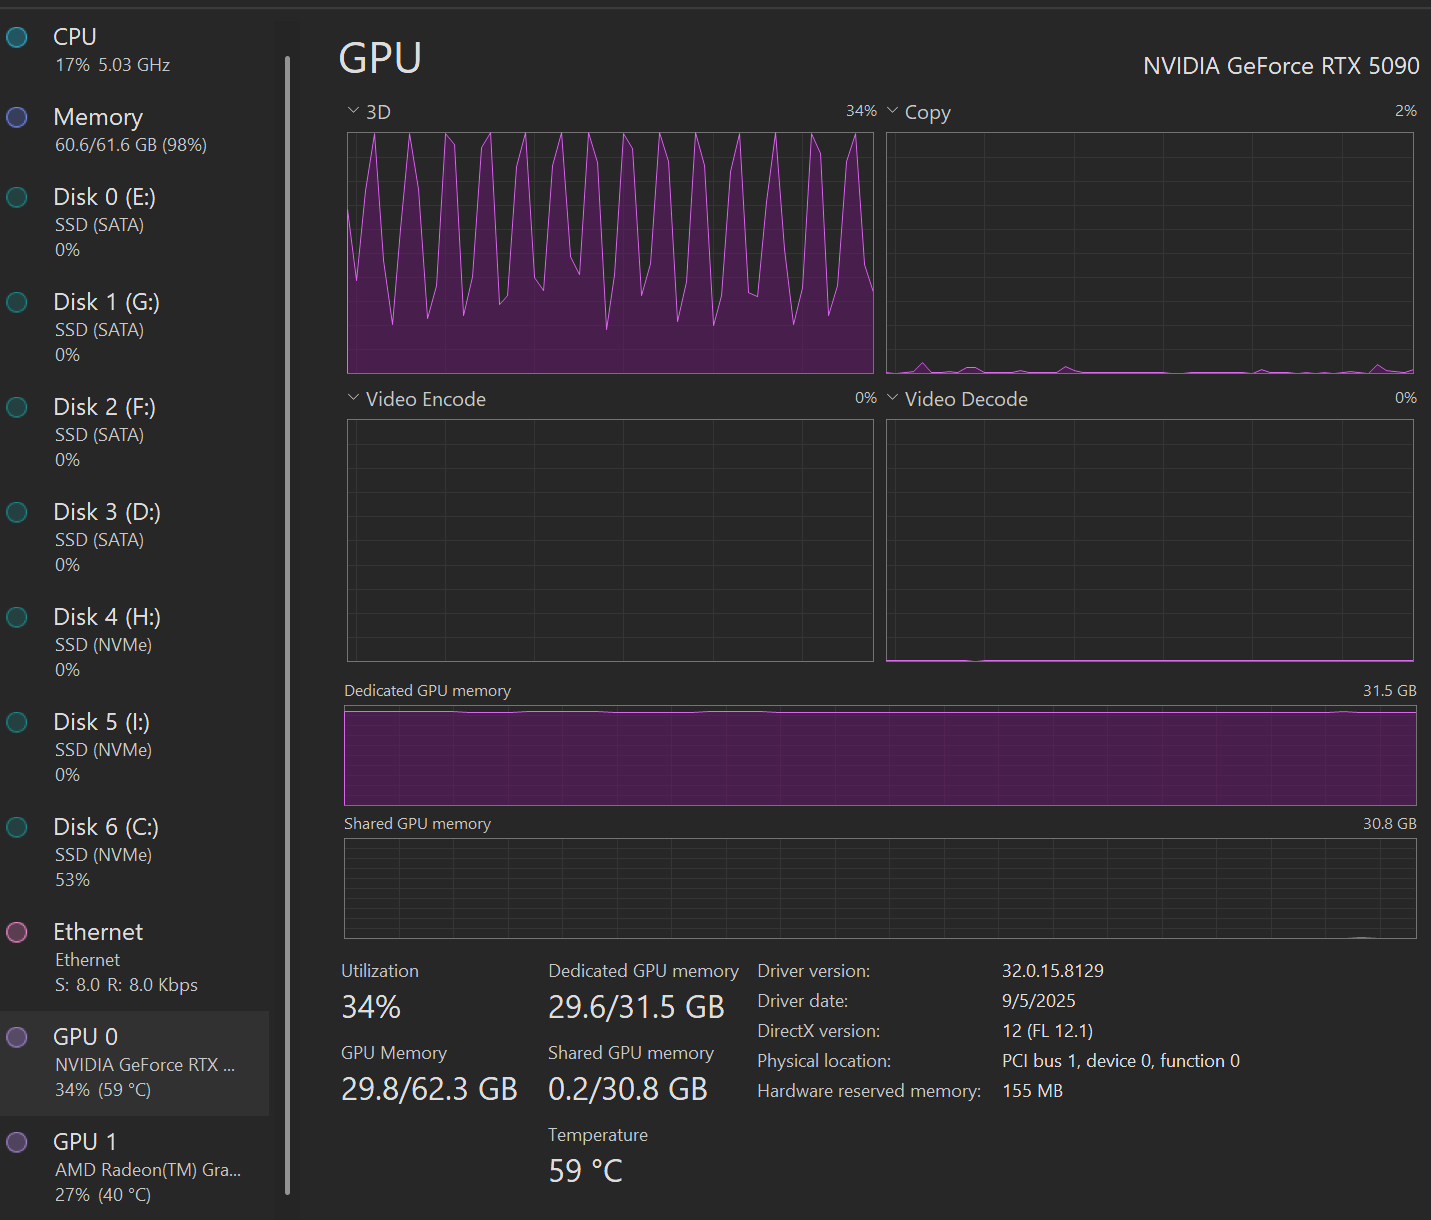
Task: Click driver version "32.0.15.8129"
Action: click(1053, 971)
